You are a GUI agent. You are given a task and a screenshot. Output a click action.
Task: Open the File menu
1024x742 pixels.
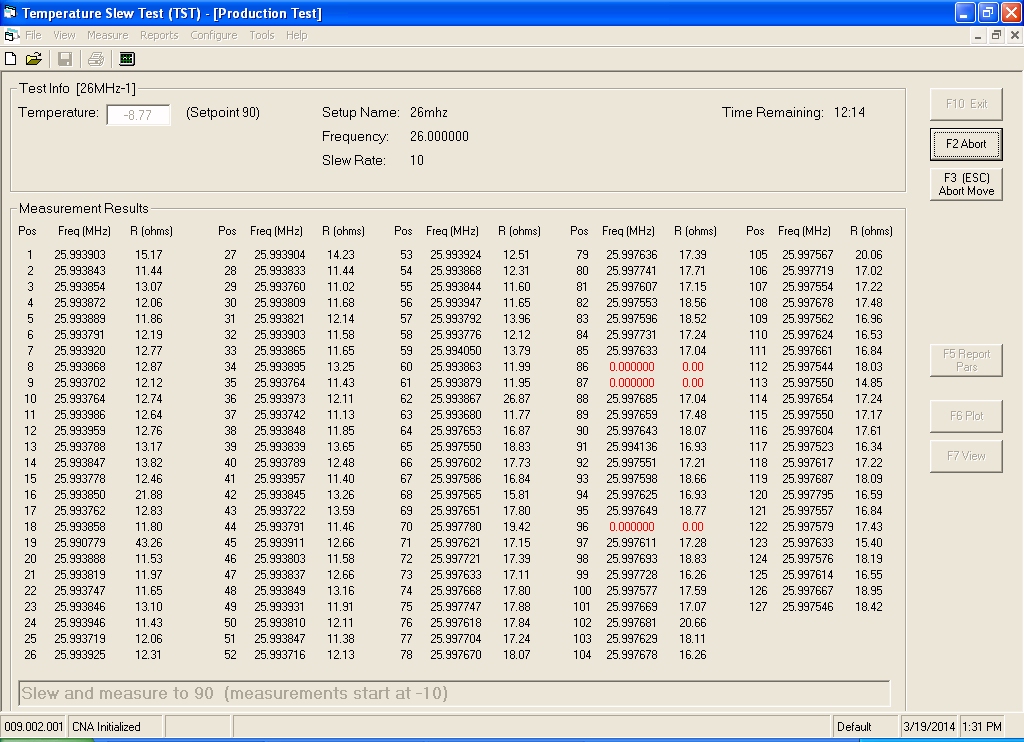click(33, 35)
